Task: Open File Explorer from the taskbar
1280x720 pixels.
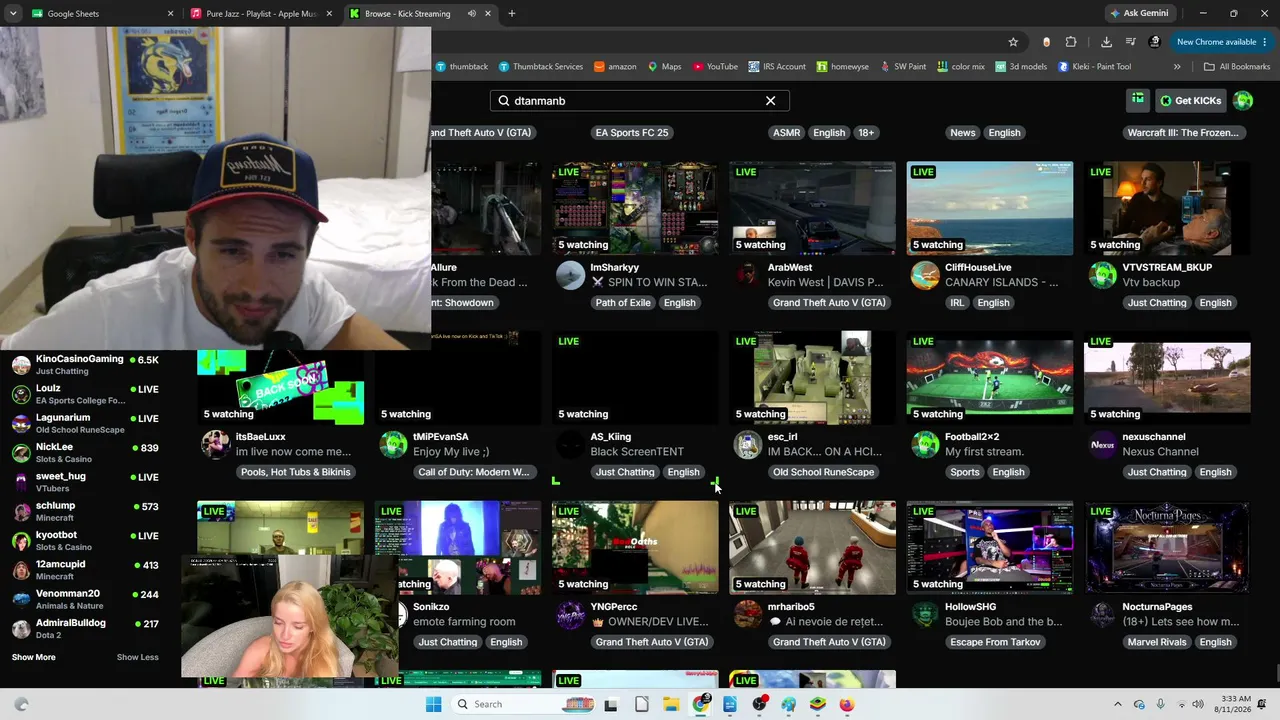Action: point(671,704)
